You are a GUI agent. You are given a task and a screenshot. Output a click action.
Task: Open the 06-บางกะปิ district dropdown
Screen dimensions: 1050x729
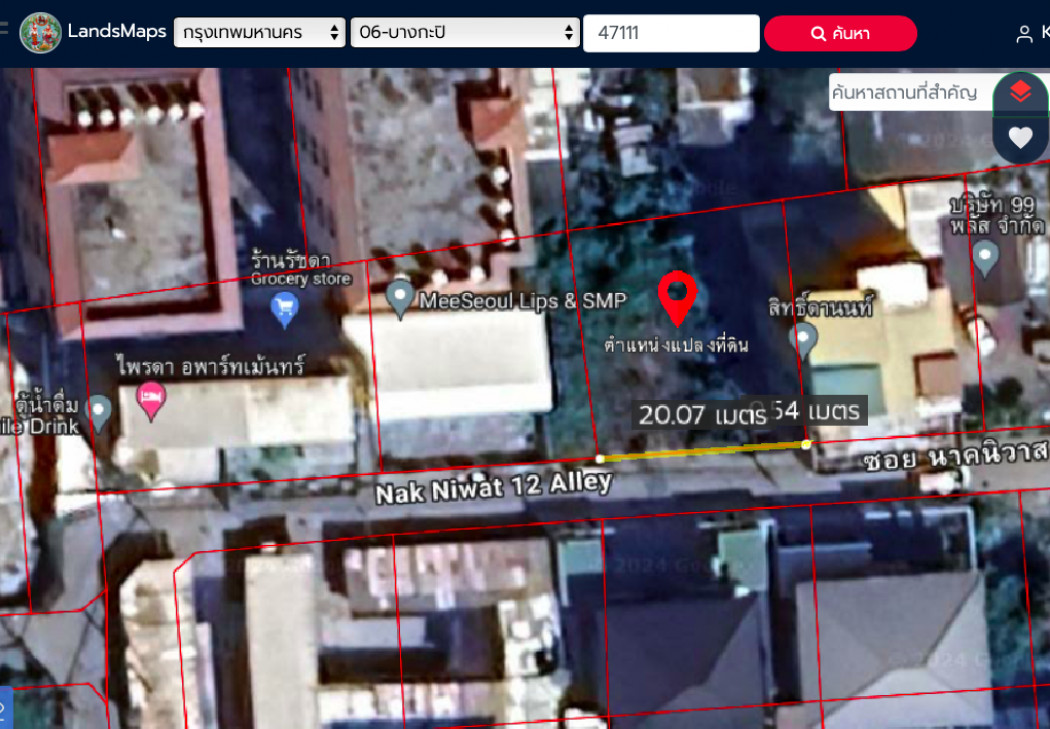465,33
